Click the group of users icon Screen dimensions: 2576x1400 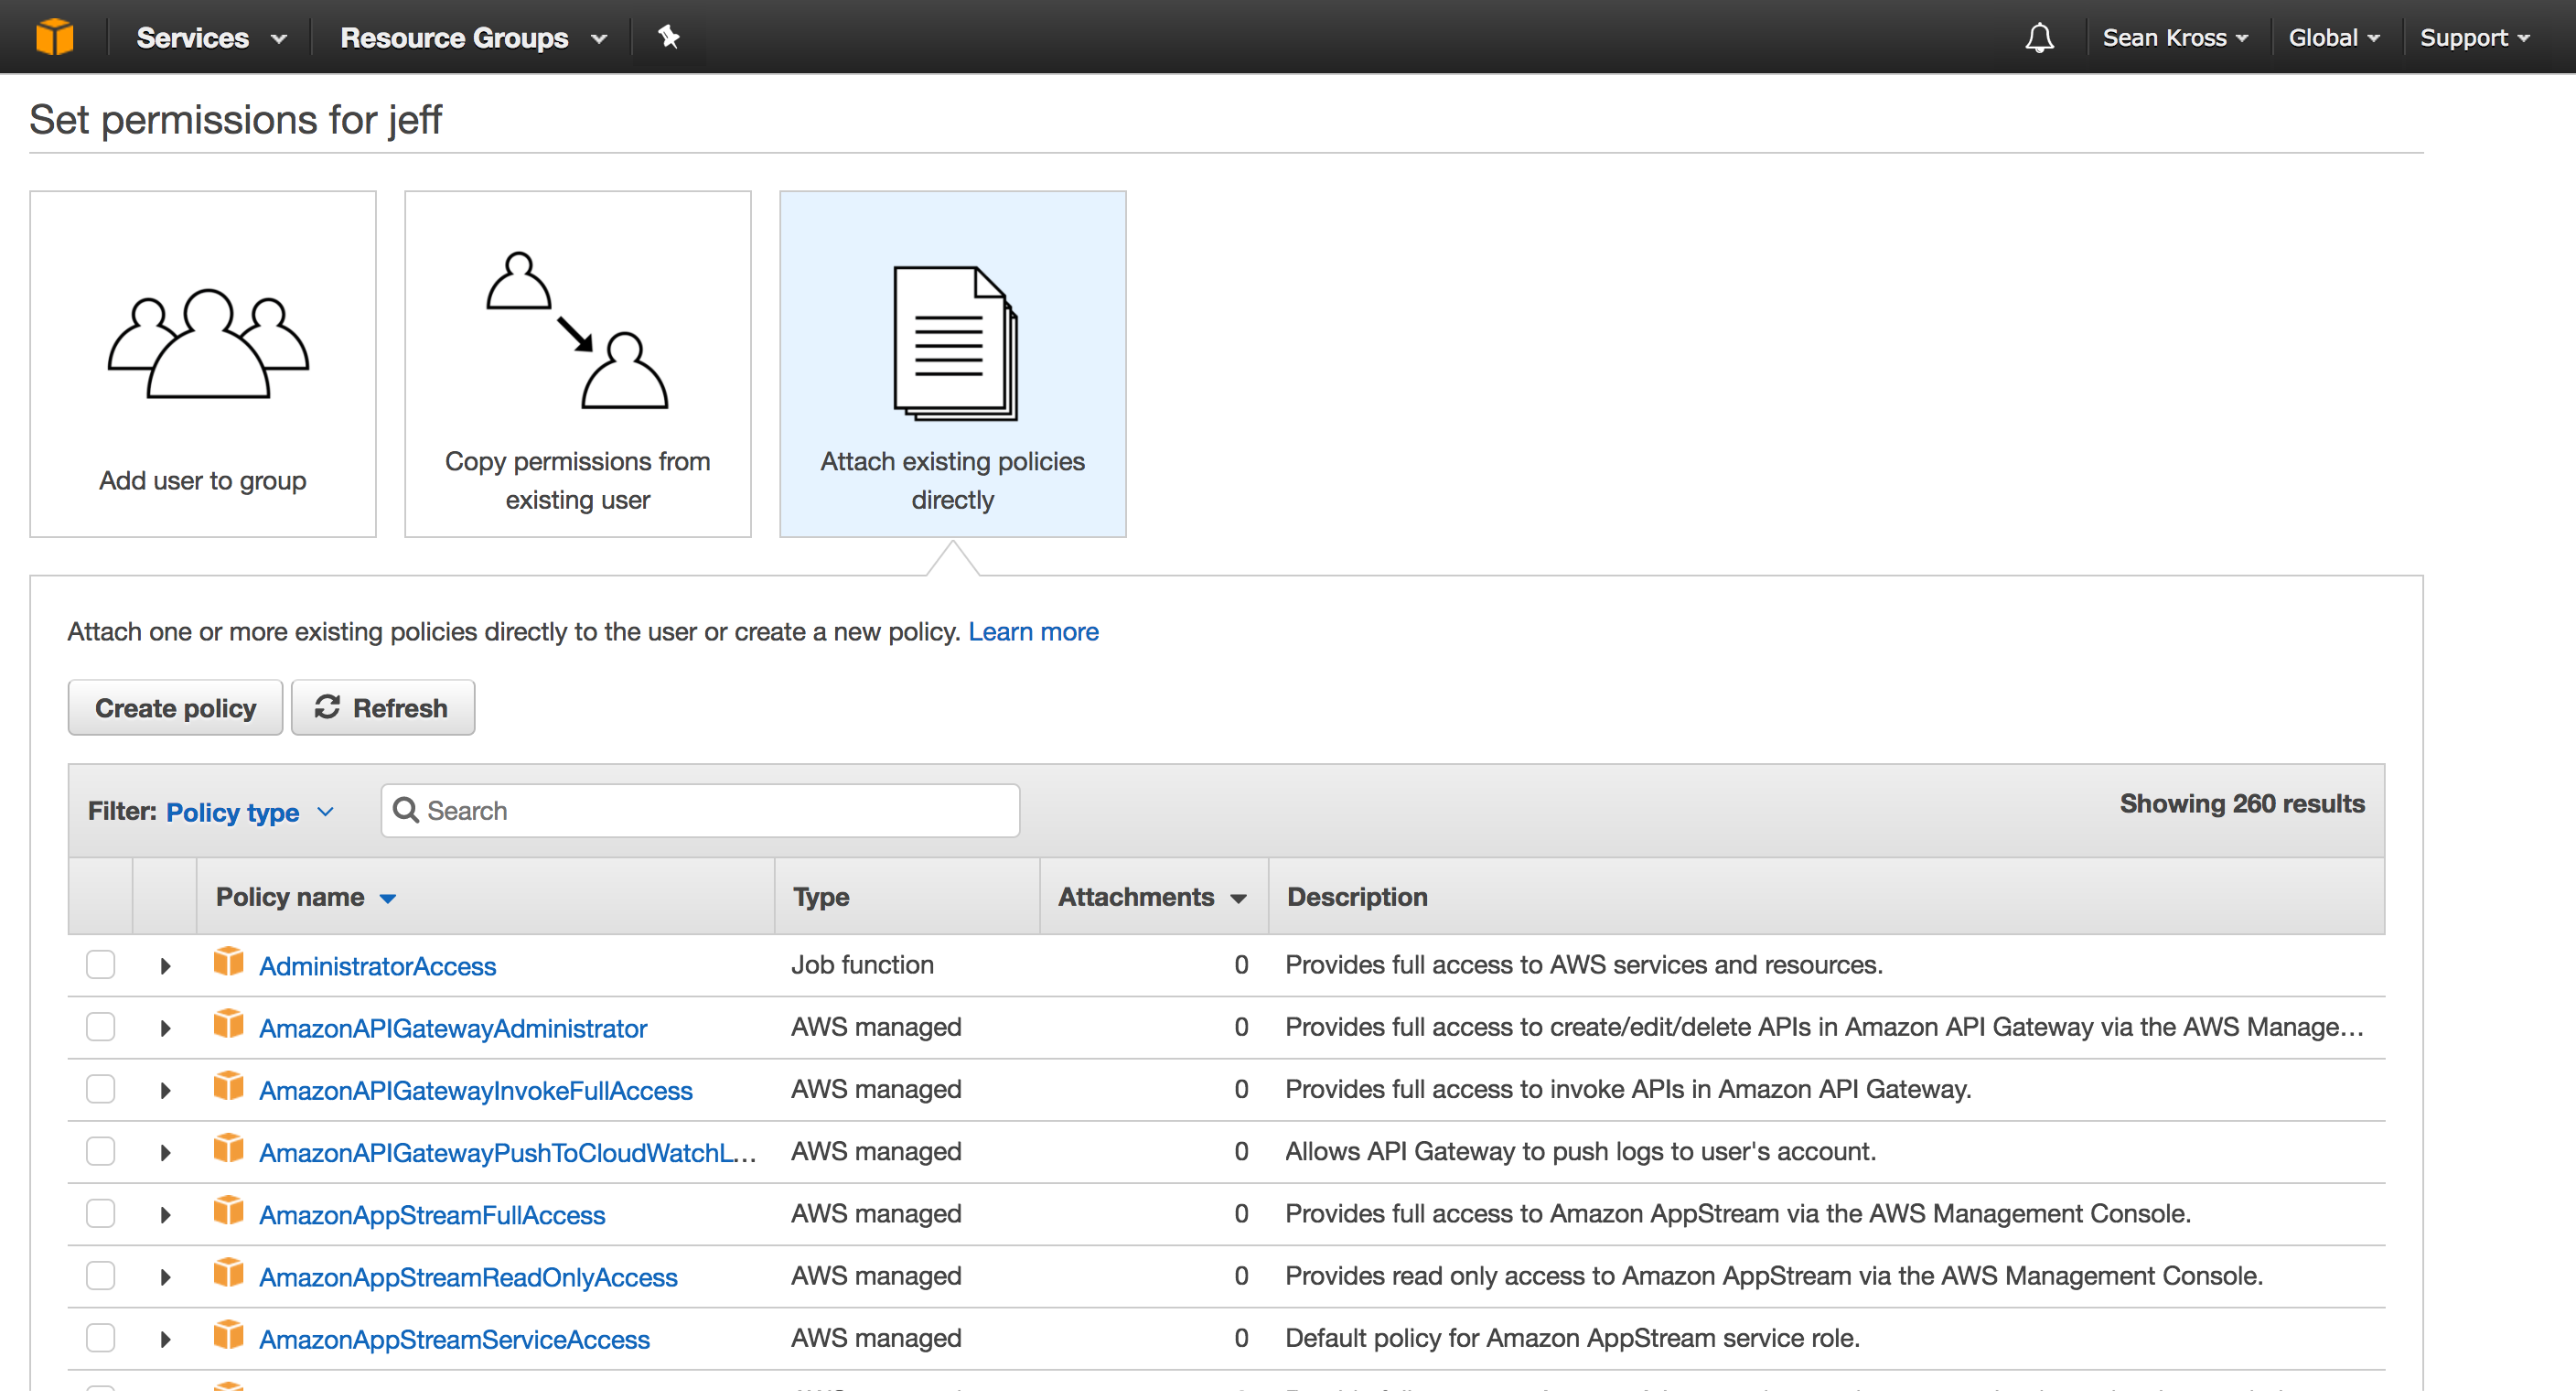point(208,343)
